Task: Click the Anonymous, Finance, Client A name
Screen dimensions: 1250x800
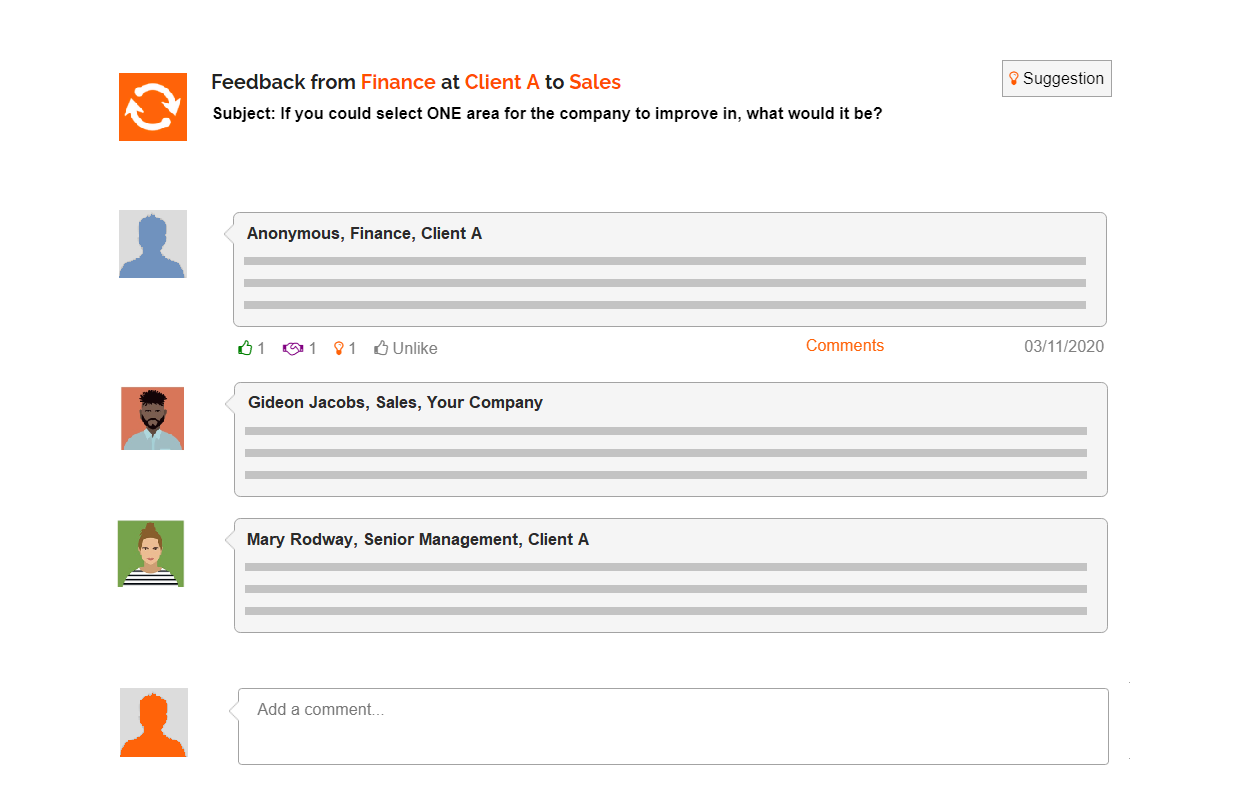Action: pyautogui.click(x=364, y=233)
